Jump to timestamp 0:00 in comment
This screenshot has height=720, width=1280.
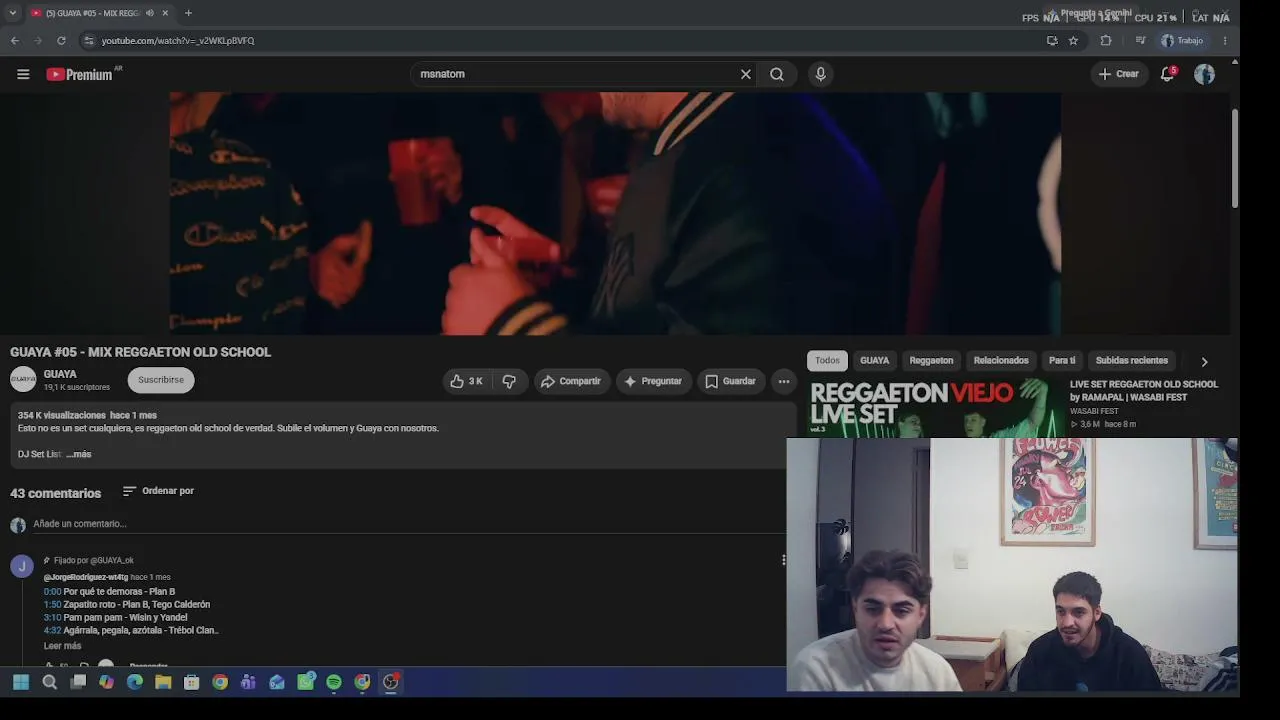tap(52, 592)
